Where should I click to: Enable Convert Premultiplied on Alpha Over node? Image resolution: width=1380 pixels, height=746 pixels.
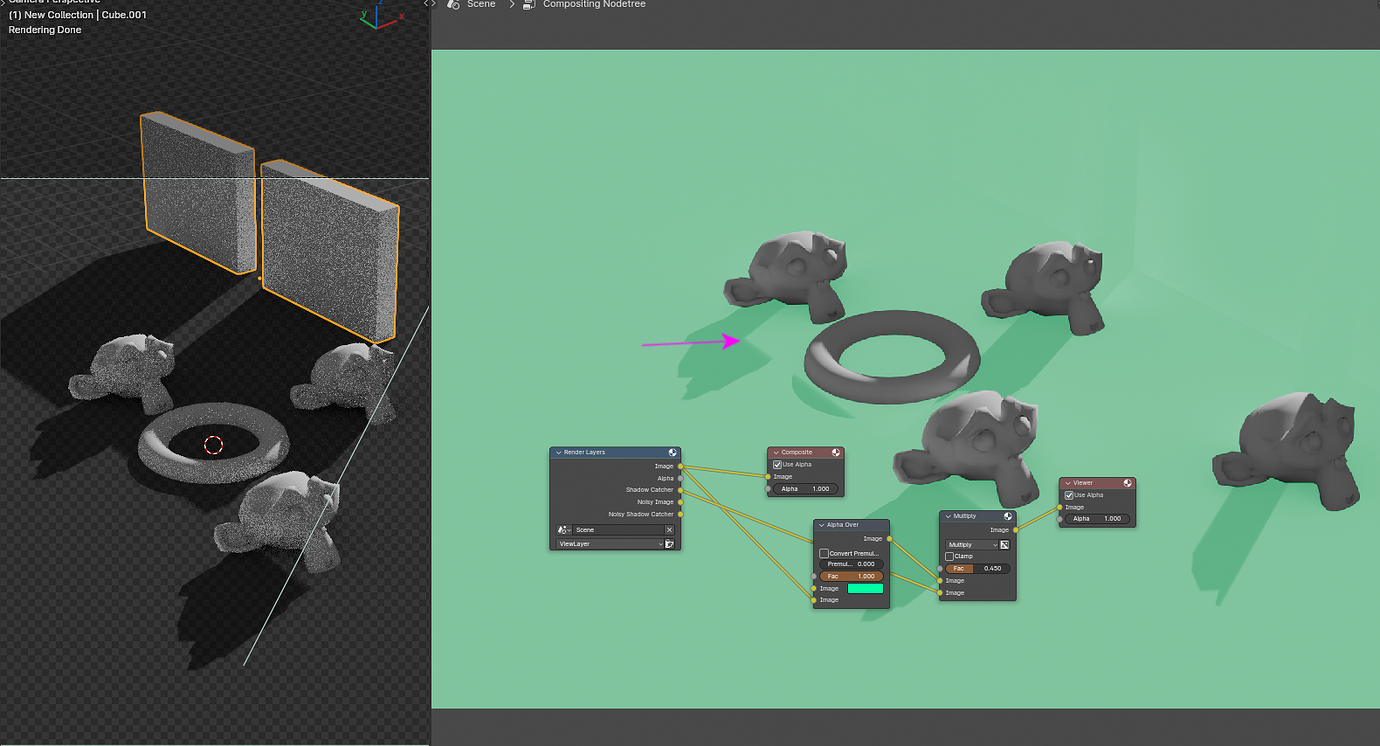[824, 553]
